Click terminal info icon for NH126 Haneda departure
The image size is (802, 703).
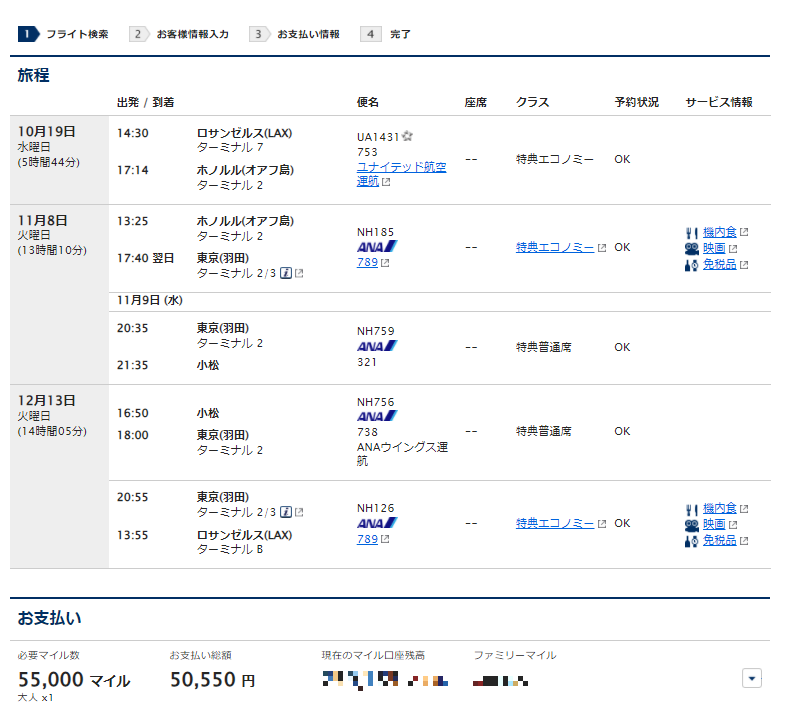tap(286, 512)
